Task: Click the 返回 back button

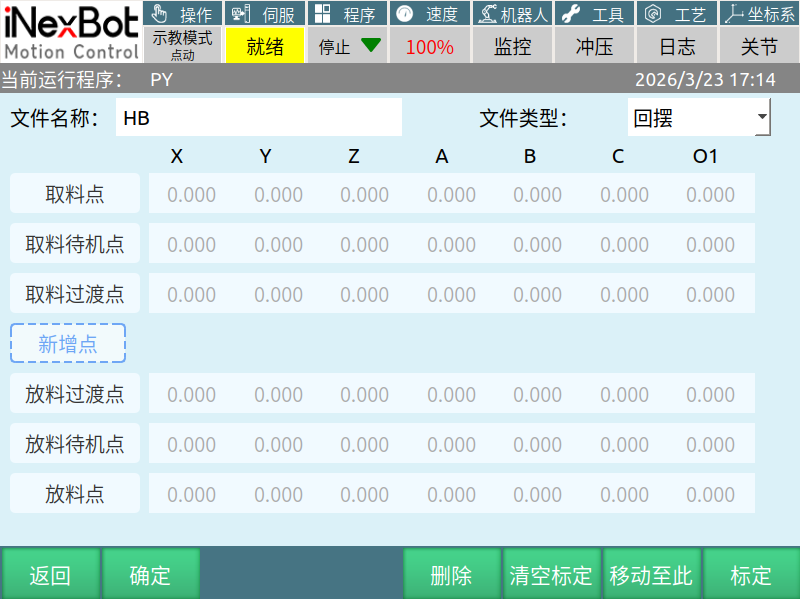Action: (50, 575)
